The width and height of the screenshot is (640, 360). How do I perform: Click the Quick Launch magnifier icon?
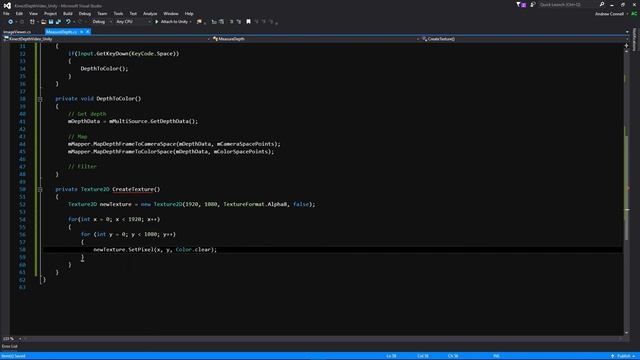602,4
